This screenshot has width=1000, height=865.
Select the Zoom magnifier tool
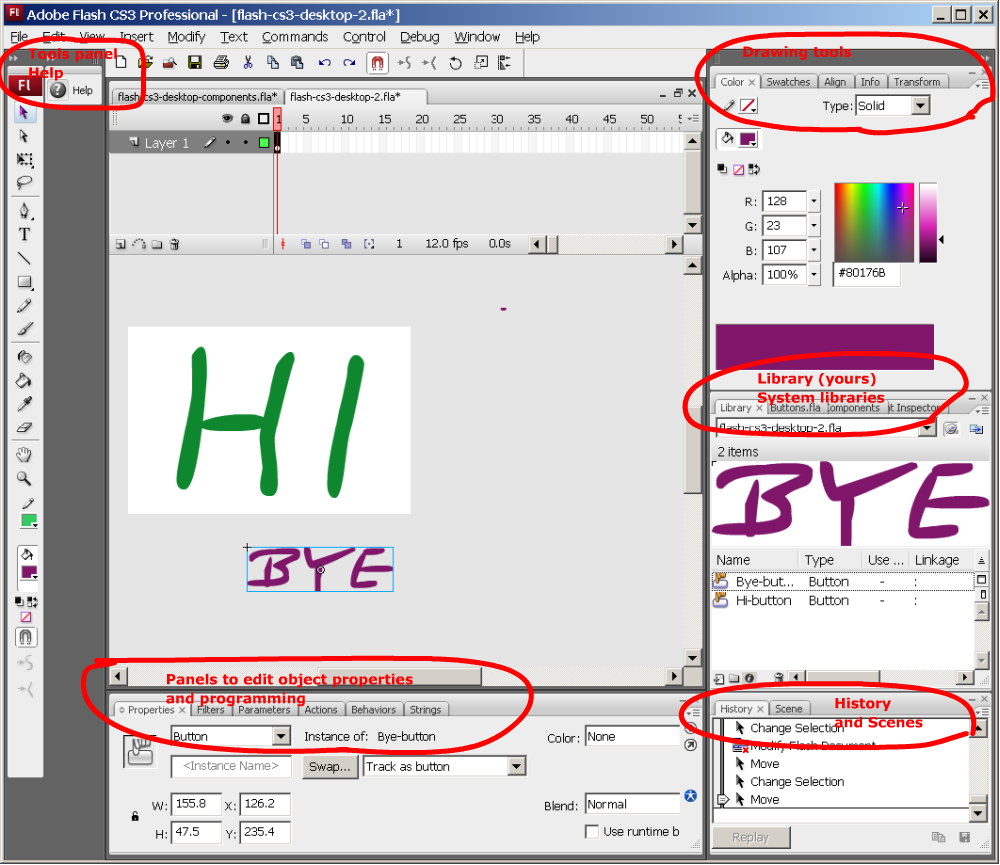coord(25,478)
